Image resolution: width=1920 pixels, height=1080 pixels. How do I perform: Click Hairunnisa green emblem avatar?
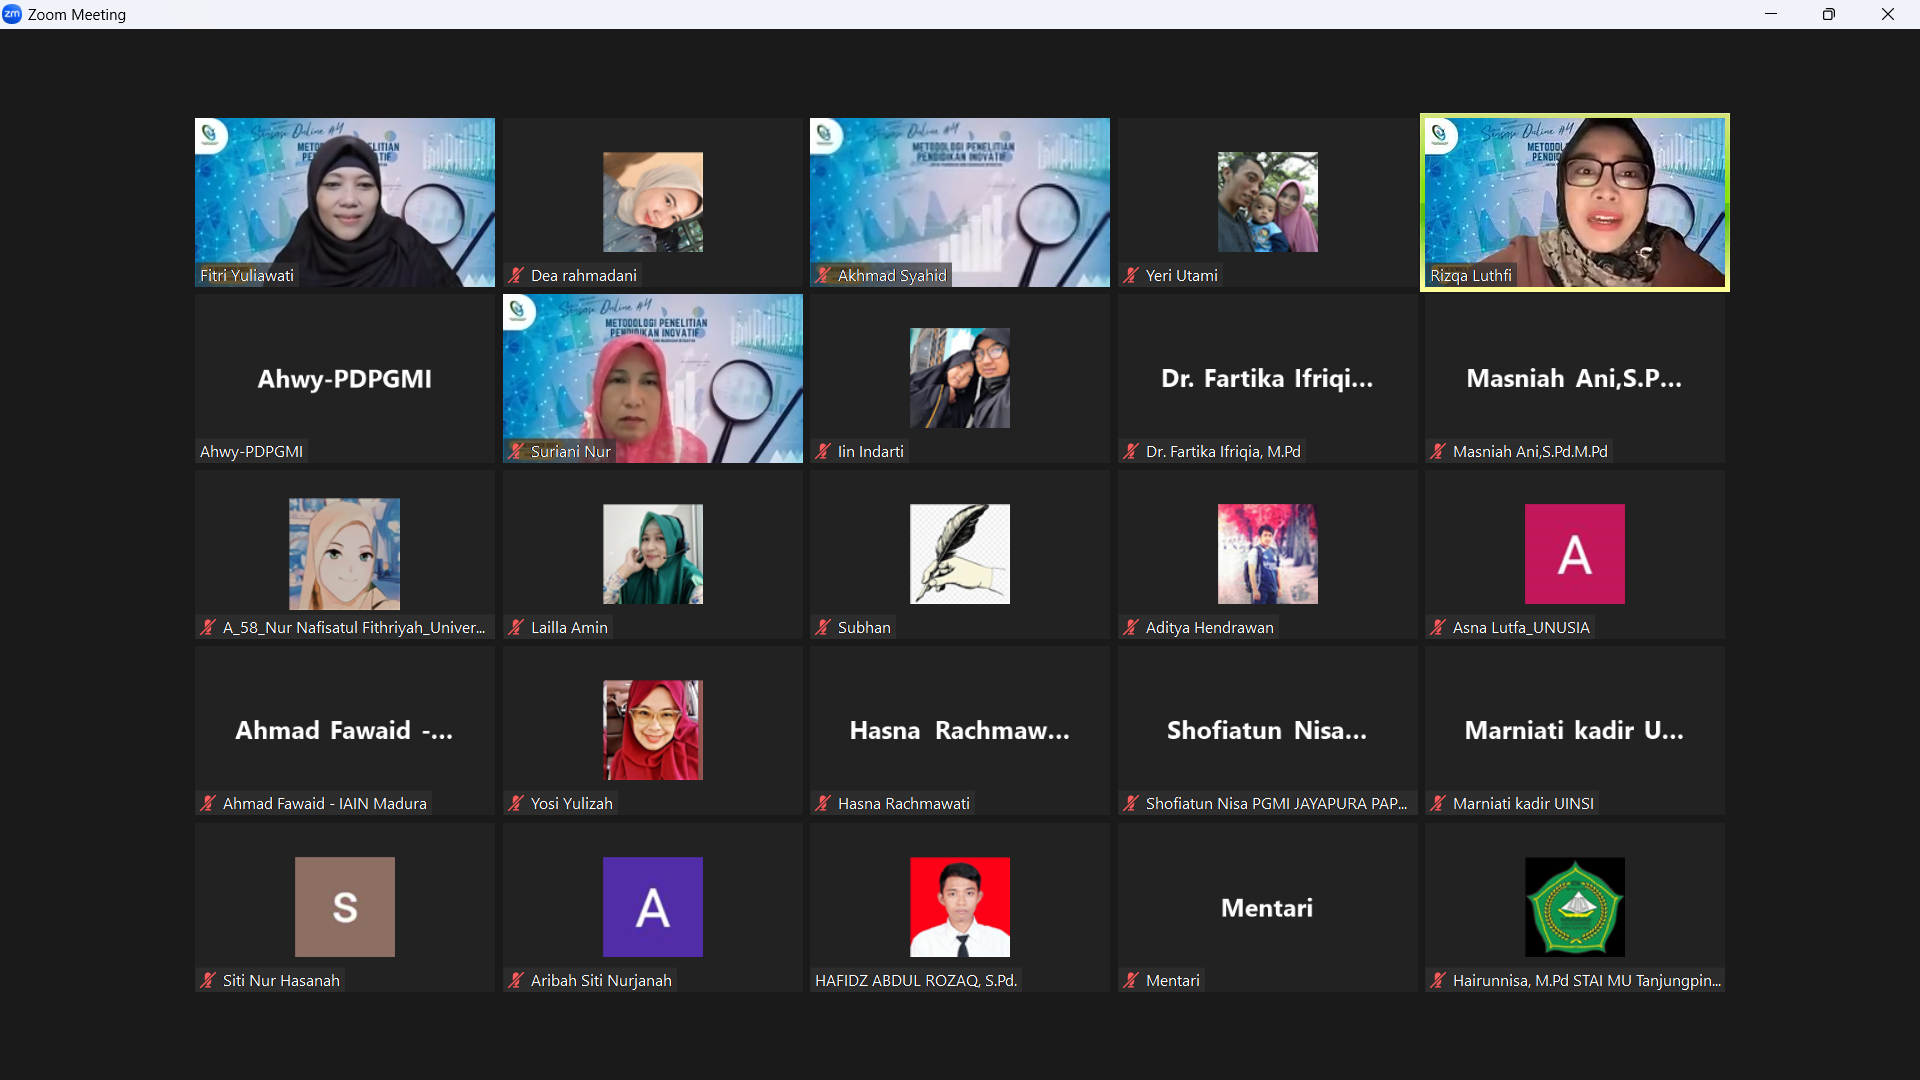[1574, 906]
